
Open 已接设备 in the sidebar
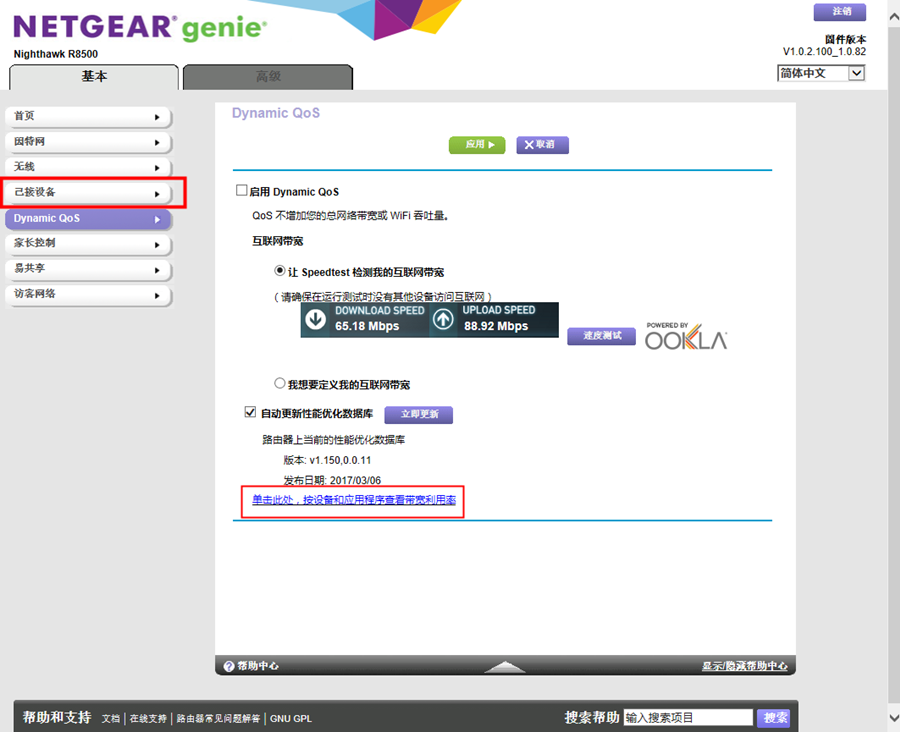click(x=90, y=192)
